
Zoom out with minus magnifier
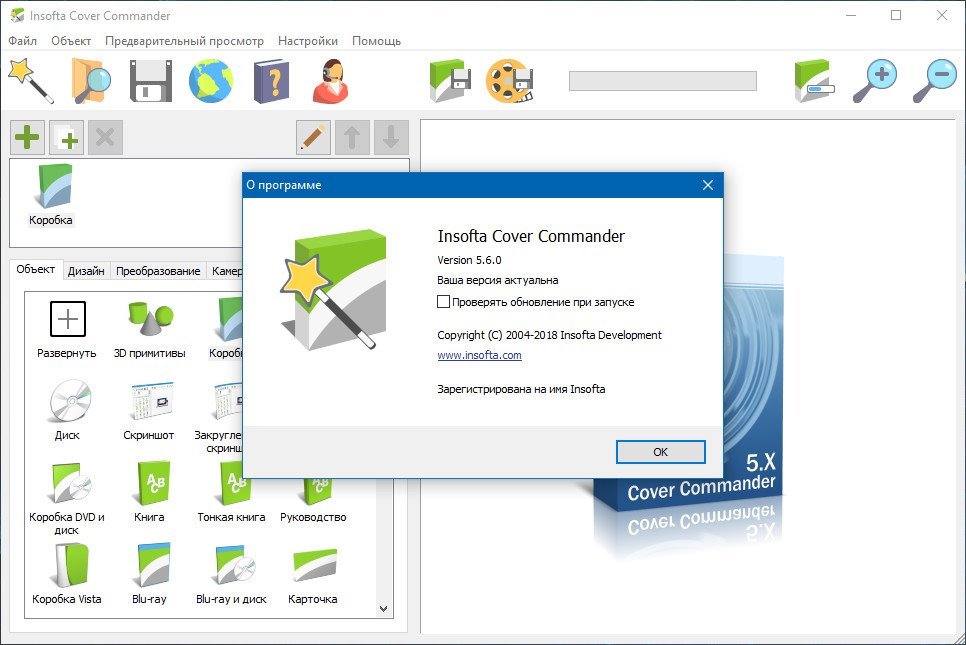[x=934, y=81]
